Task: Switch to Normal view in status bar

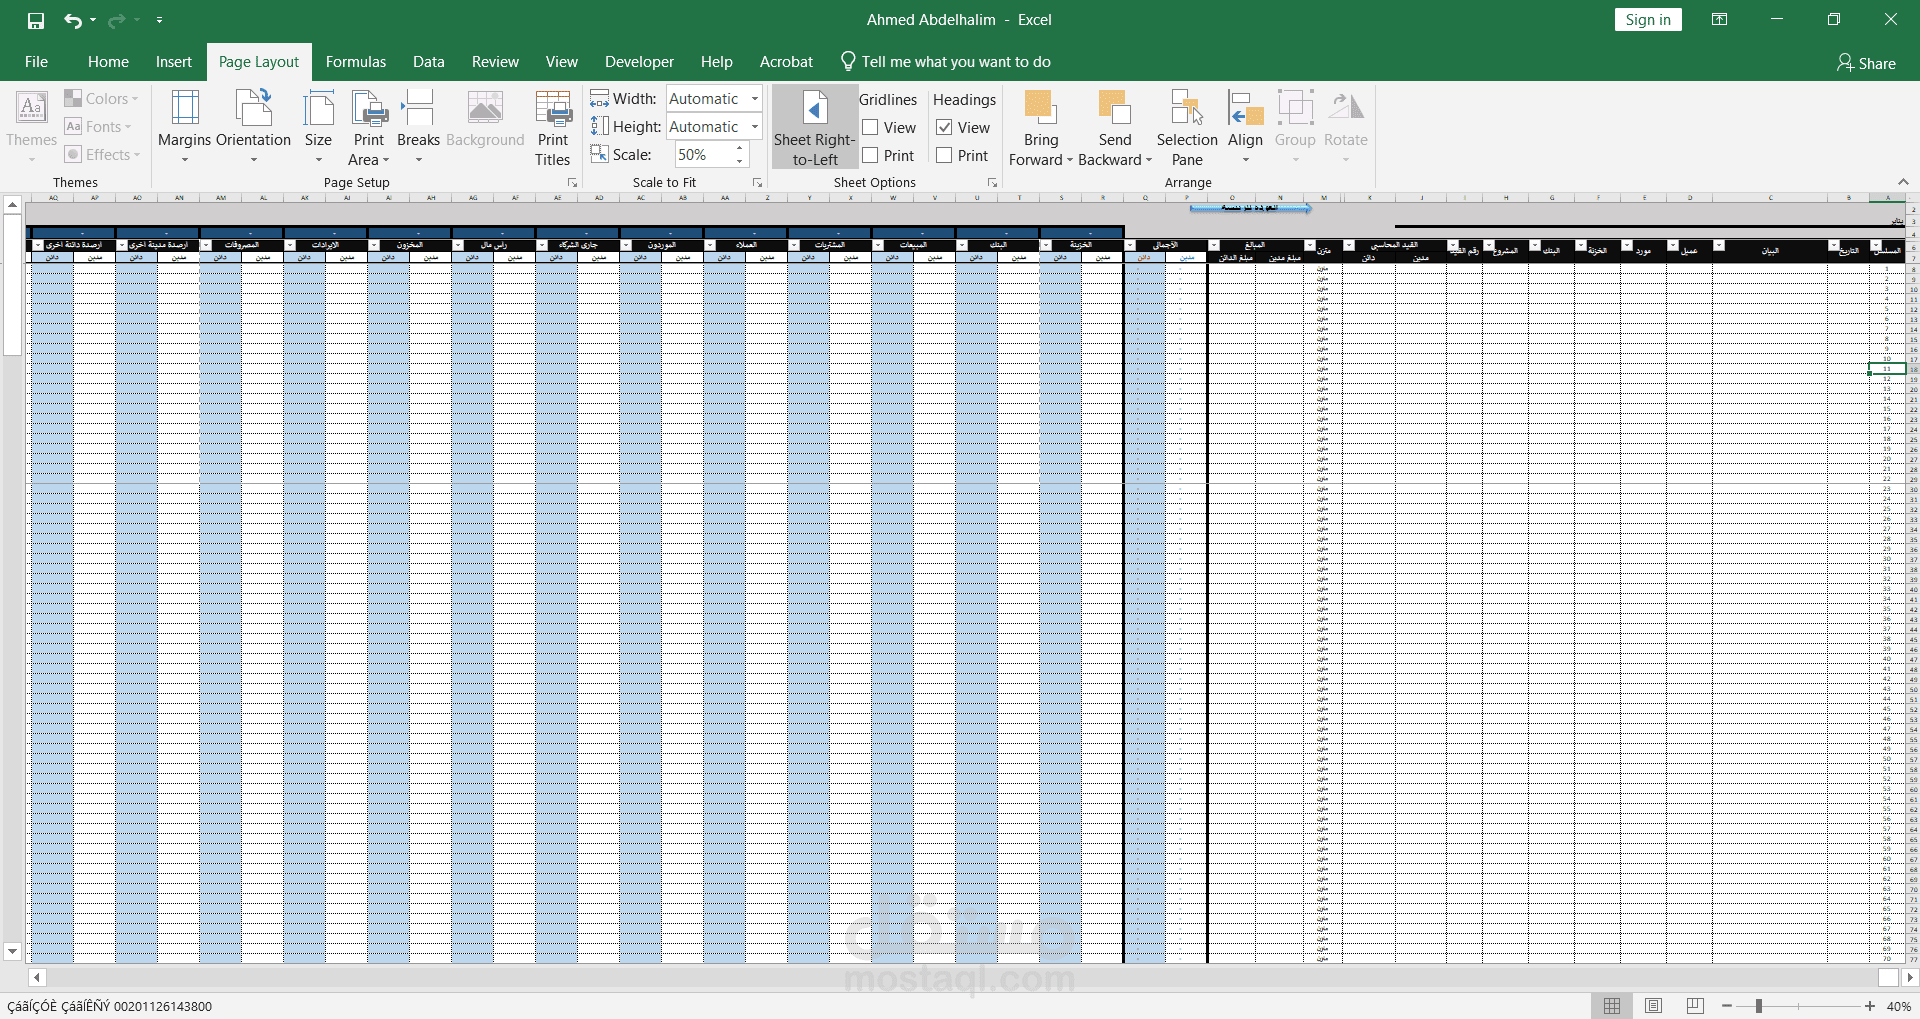Action: point(1612,1006)
